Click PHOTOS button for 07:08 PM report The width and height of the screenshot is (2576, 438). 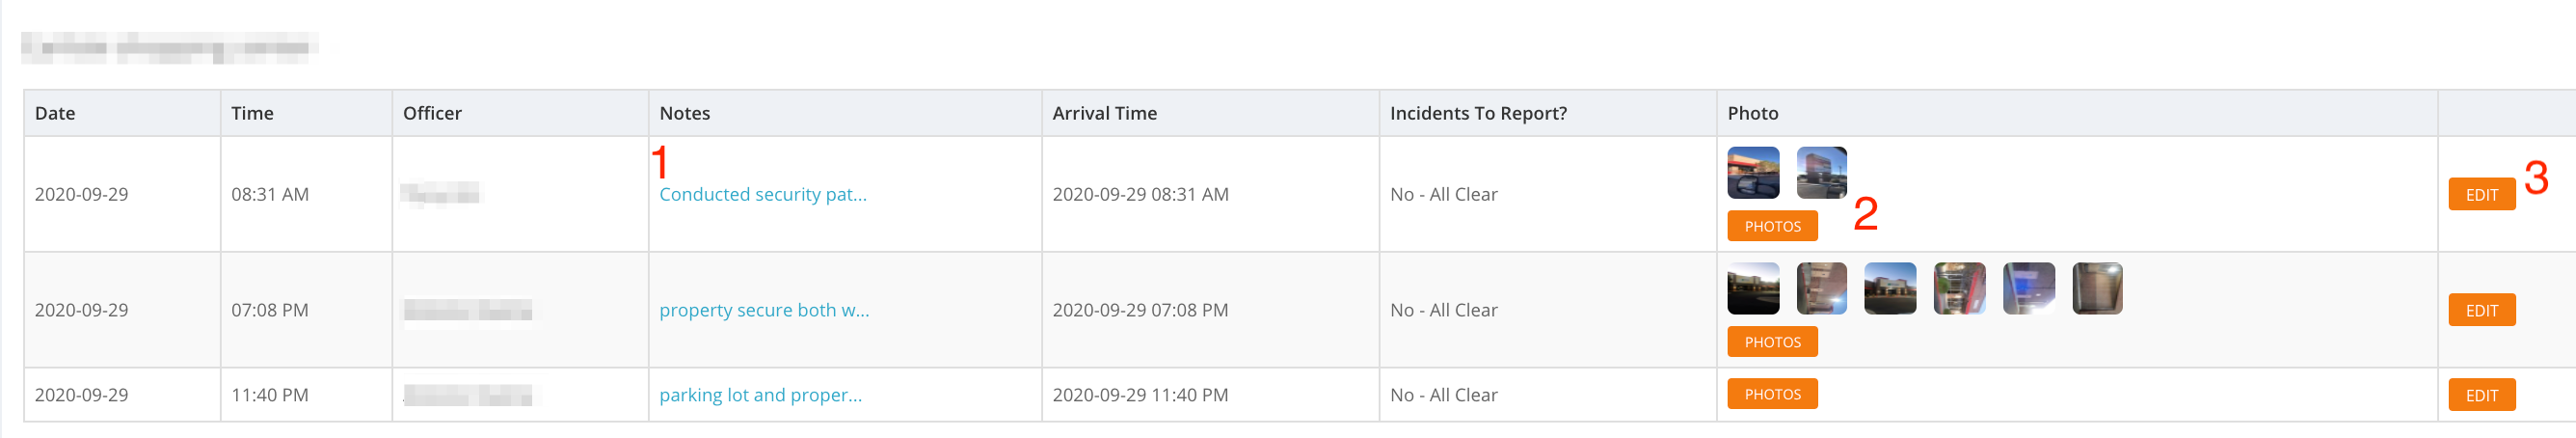click(x=1772, y=342)
